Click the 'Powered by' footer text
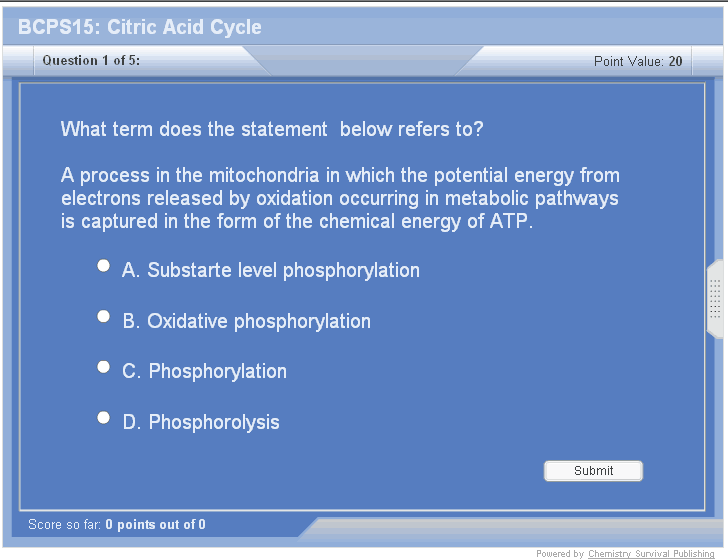 (x=560, y=554)
